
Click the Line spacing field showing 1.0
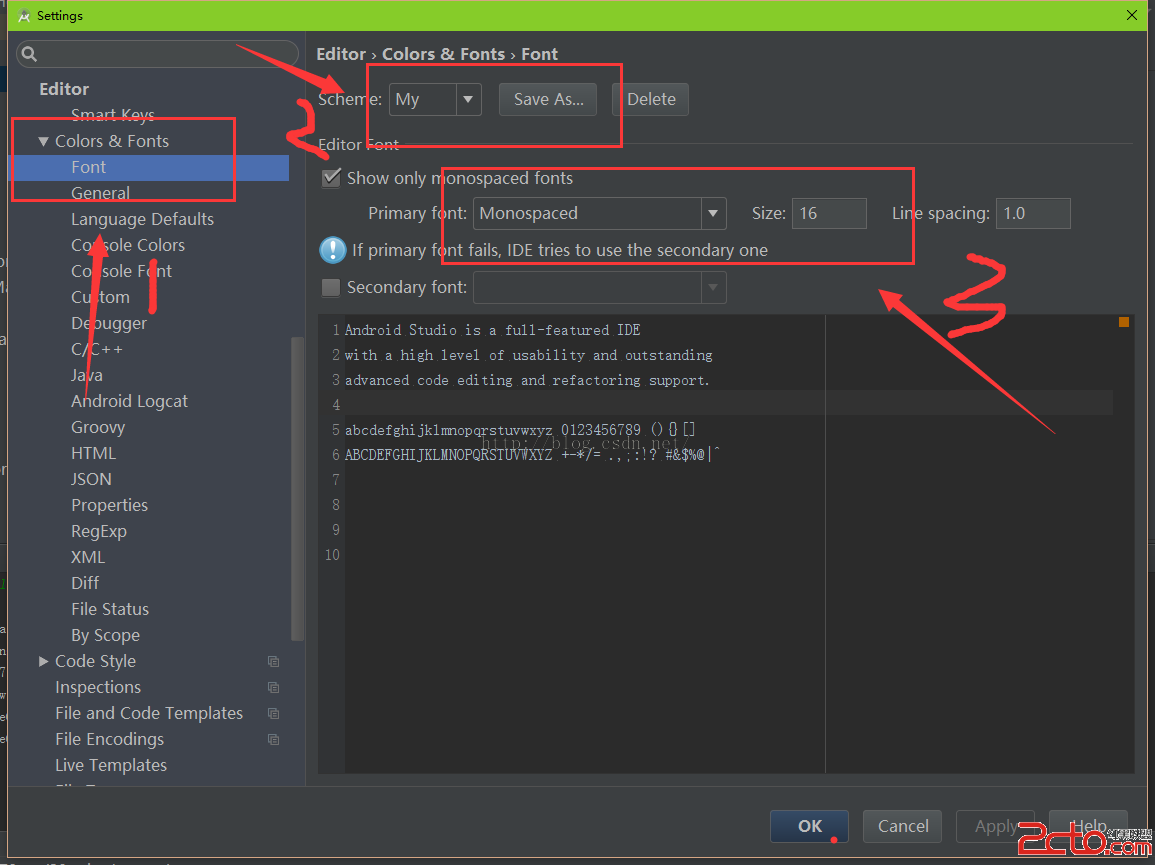1033,214
